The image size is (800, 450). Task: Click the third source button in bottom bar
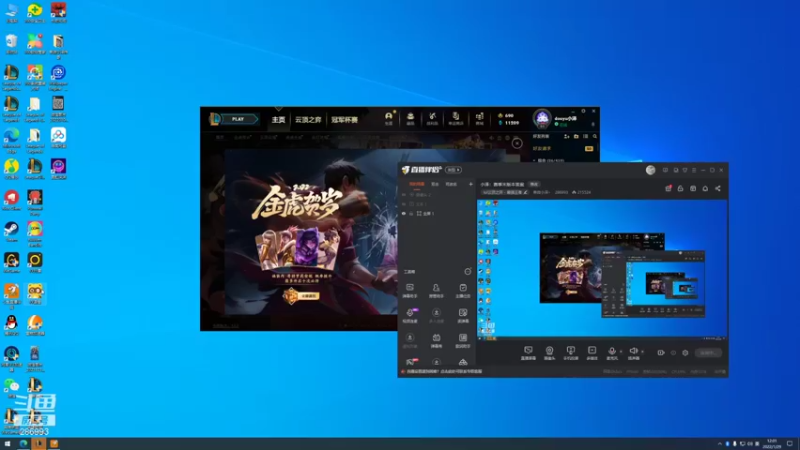[570, 353]
